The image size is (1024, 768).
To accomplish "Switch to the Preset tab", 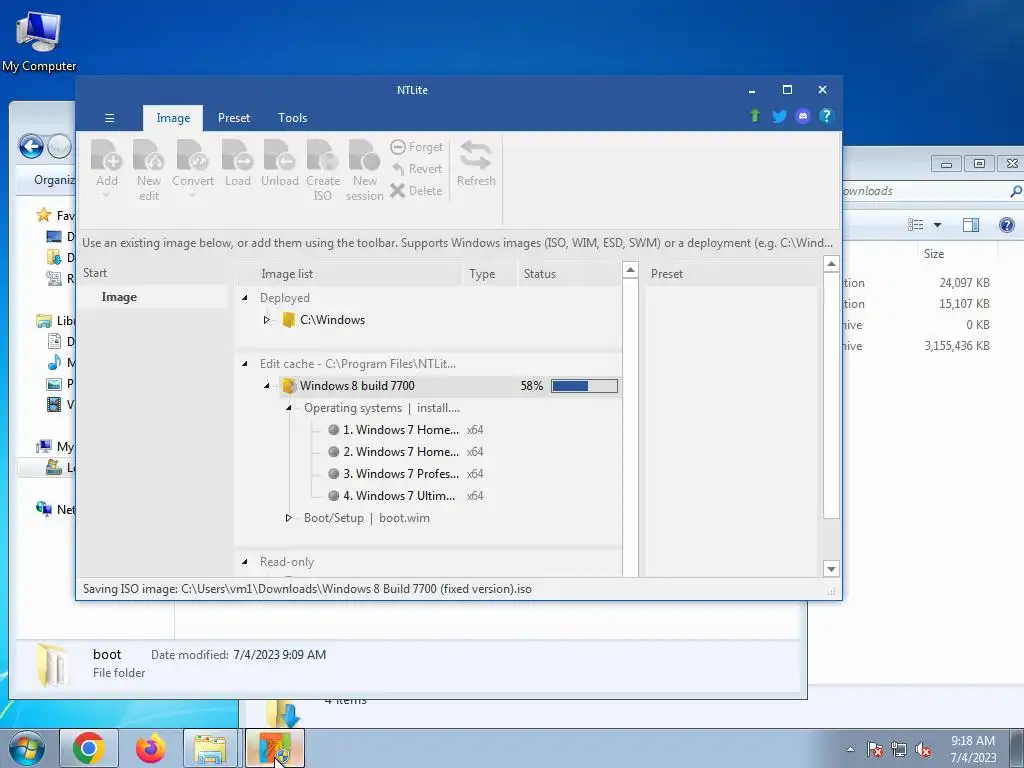I will pos(234,118).
